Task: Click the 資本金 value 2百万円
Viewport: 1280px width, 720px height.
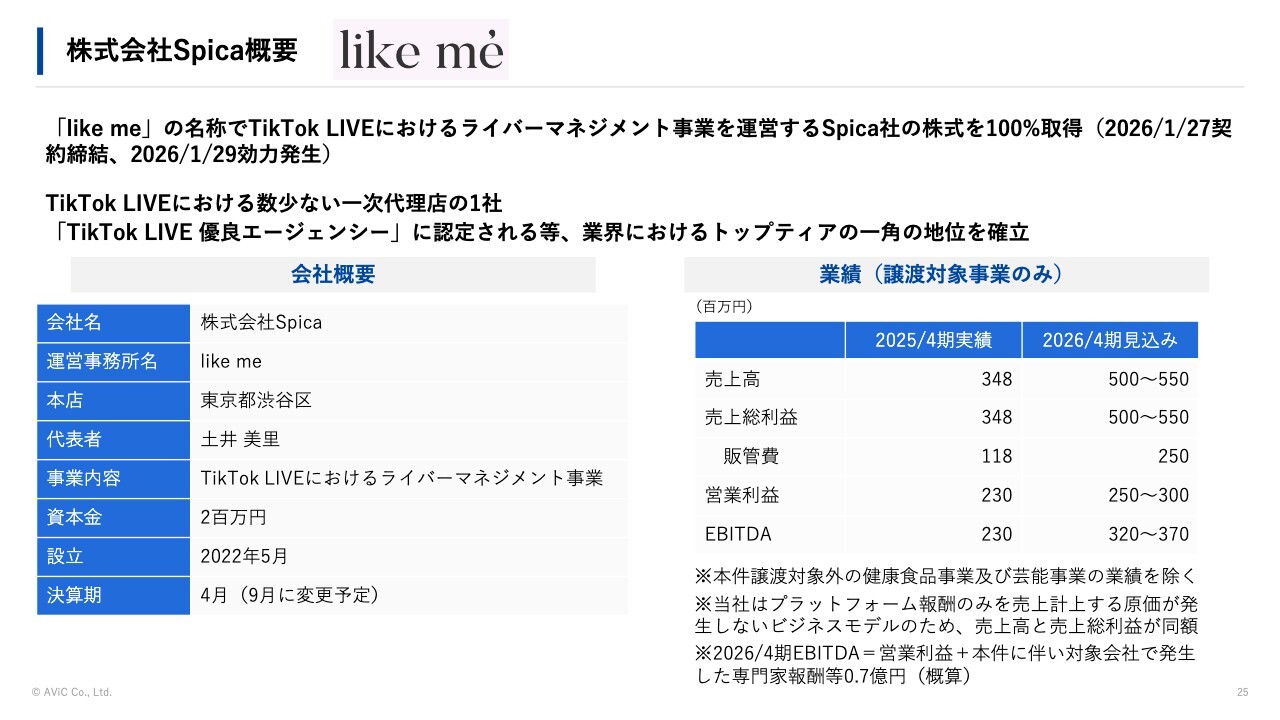Action: [x=233, y=518]
